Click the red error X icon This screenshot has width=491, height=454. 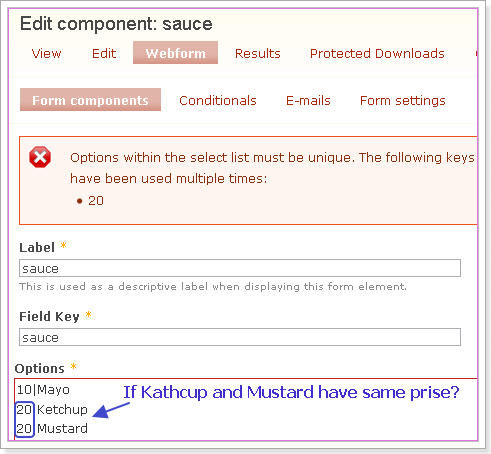(40, 157)
